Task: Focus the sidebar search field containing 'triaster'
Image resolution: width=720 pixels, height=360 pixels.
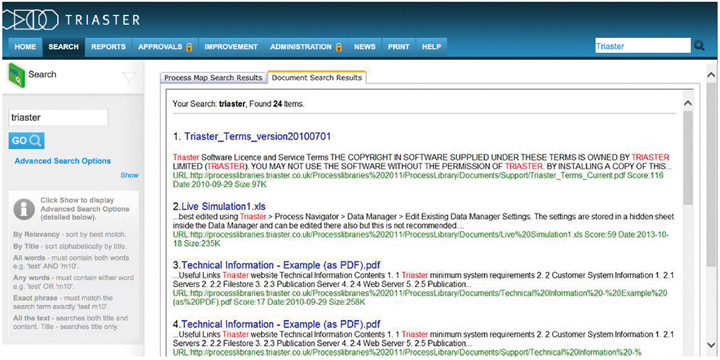Action: click(58, 118)
